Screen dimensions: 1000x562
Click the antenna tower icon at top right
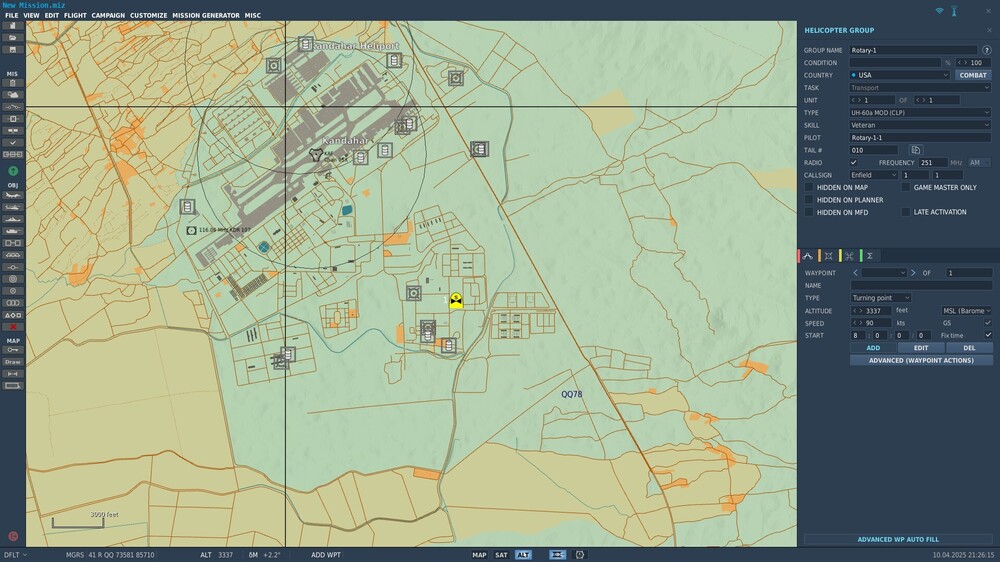[954, 11]
